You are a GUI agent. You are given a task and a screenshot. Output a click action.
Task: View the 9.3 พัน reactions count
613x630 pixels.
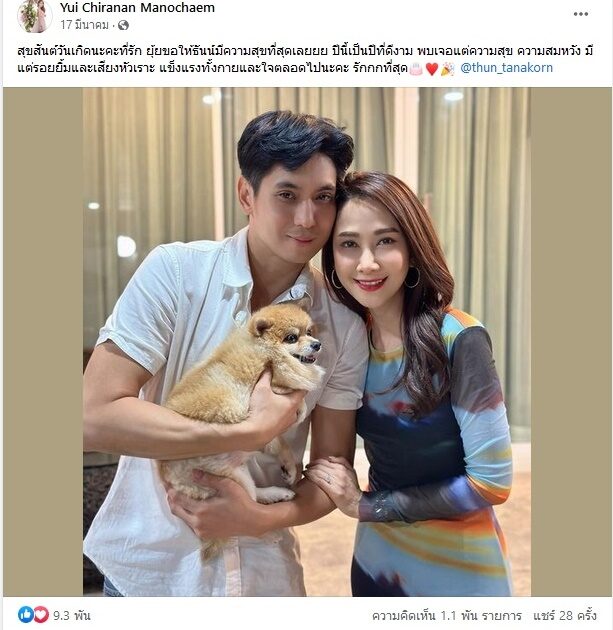point(72,615)
